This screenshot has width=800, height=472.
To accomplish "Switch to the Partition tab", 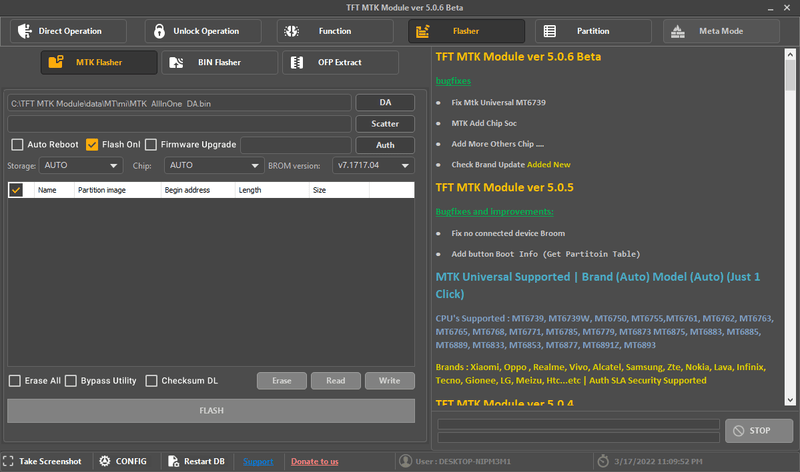I will 593,31.
